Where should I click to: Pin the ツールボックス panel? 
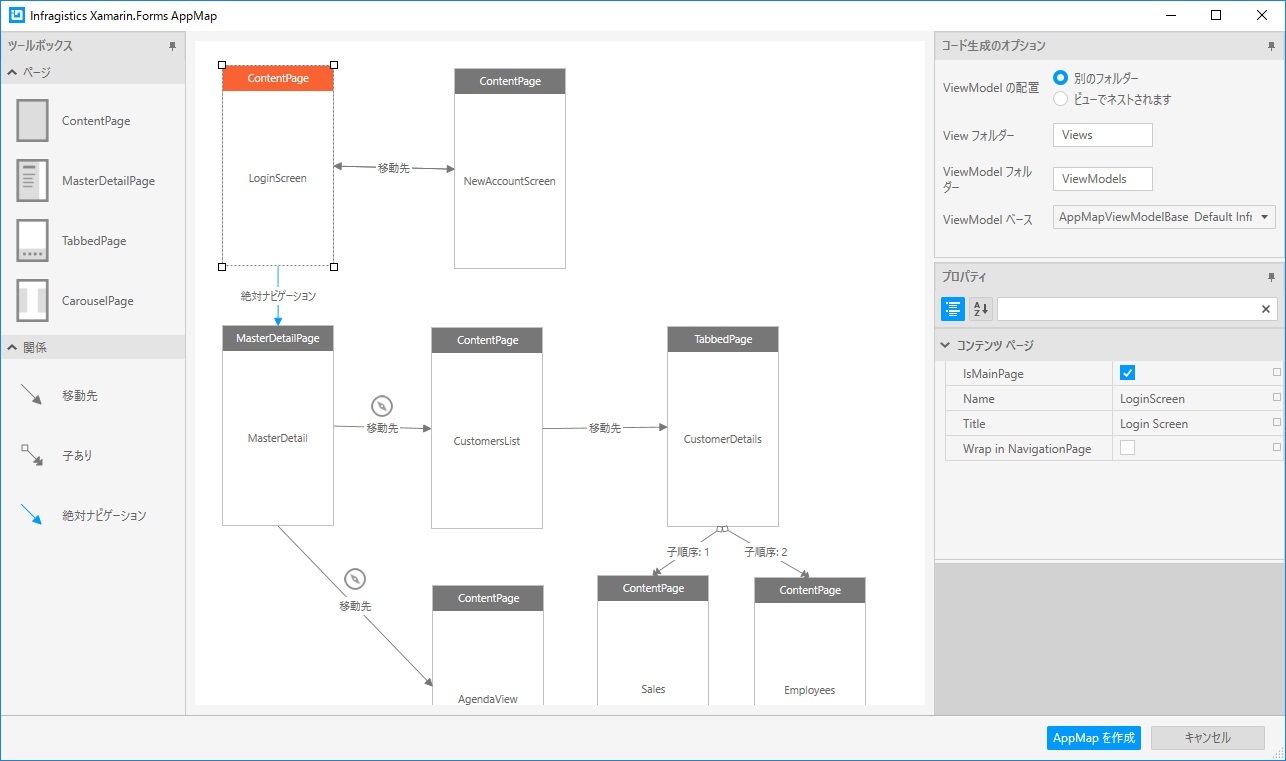tap(172, 46)
